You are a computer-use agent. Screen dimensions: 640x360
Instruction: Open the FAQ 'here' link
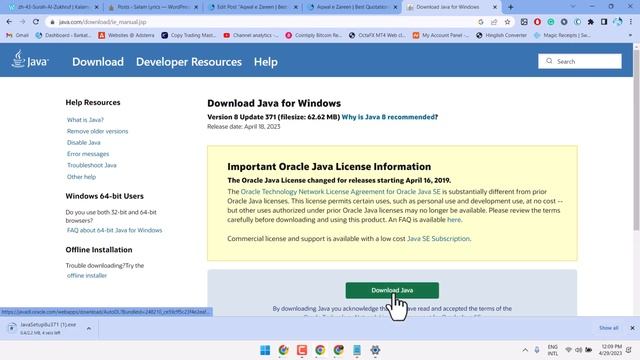[x=454, y=220]
